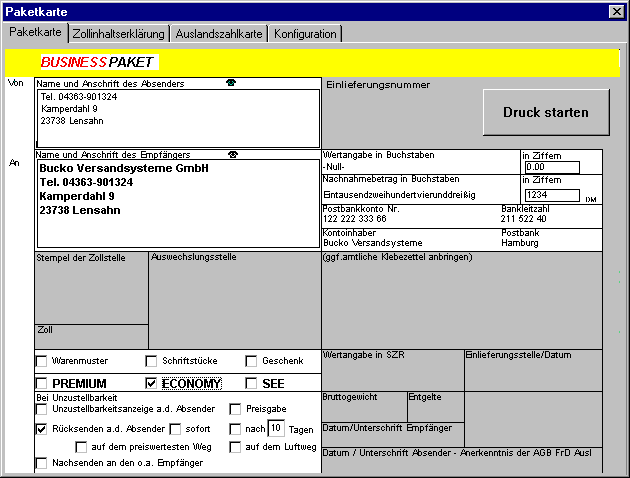Uncheck Rücksenden a.d. Absender
This screenshot has height=478, width=630.
pos(42,429)
